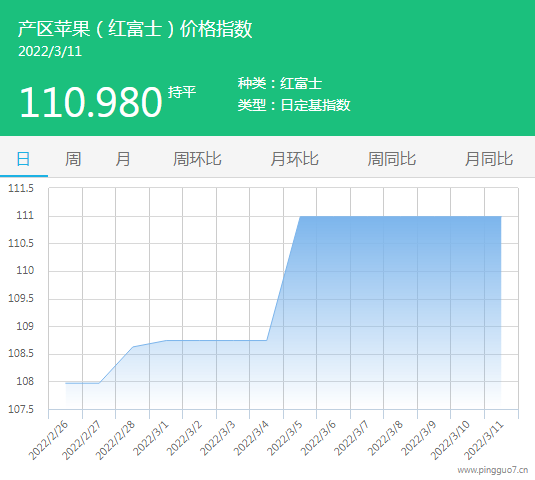Open the 周环比 tab
The width and height of the screenshot is (535, 480).
click(197, 159)
